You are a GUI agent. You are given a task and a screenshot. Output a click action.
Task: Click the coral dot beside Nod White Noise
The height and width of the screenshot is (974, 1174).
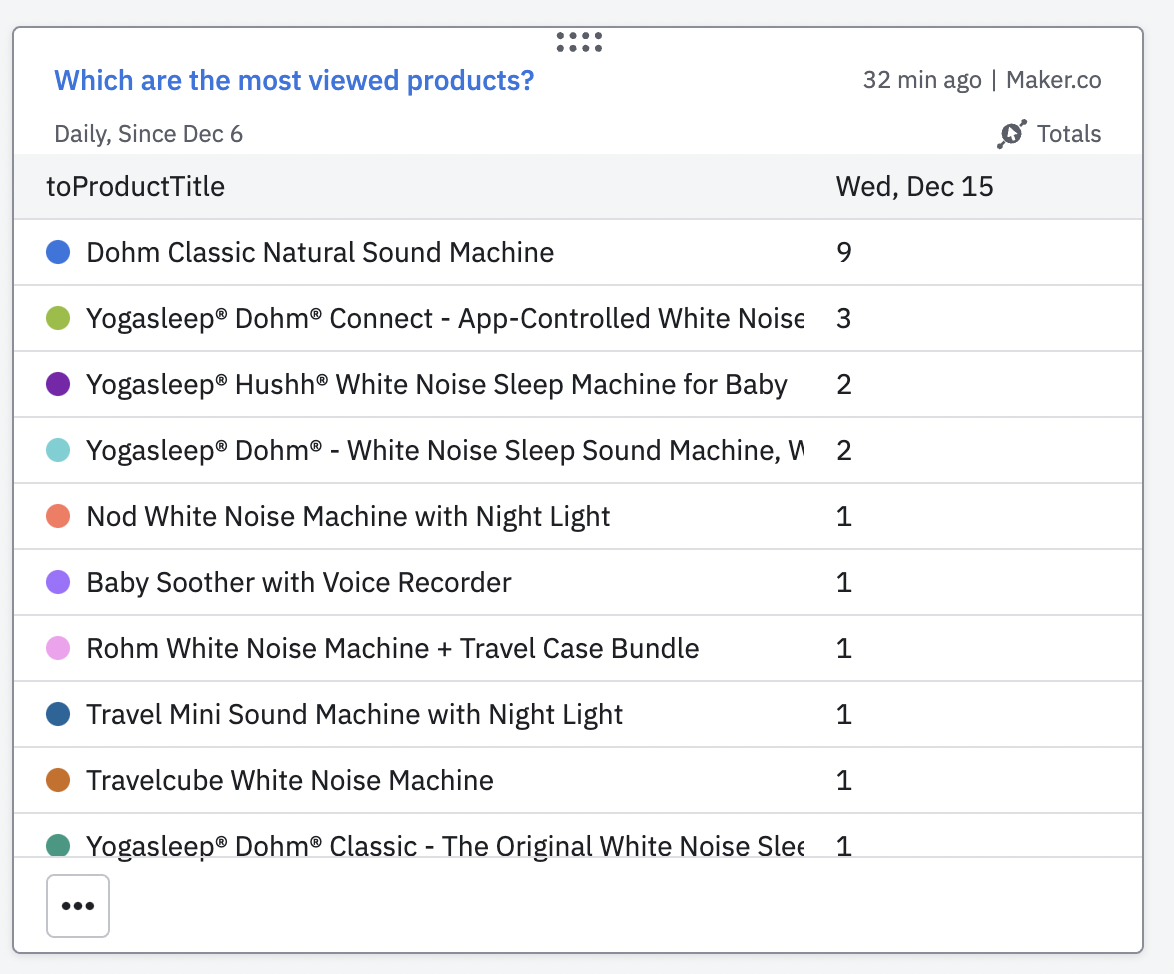pos(58,516)
